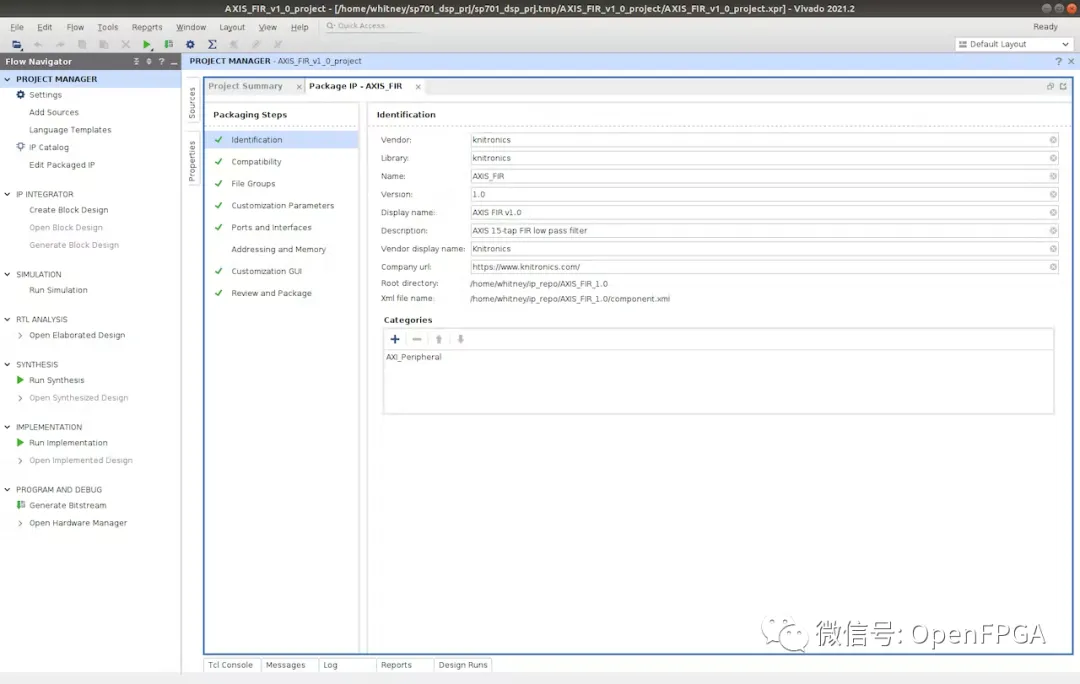
Task: Focus the Description input field
Action: [x=764, y=231]
